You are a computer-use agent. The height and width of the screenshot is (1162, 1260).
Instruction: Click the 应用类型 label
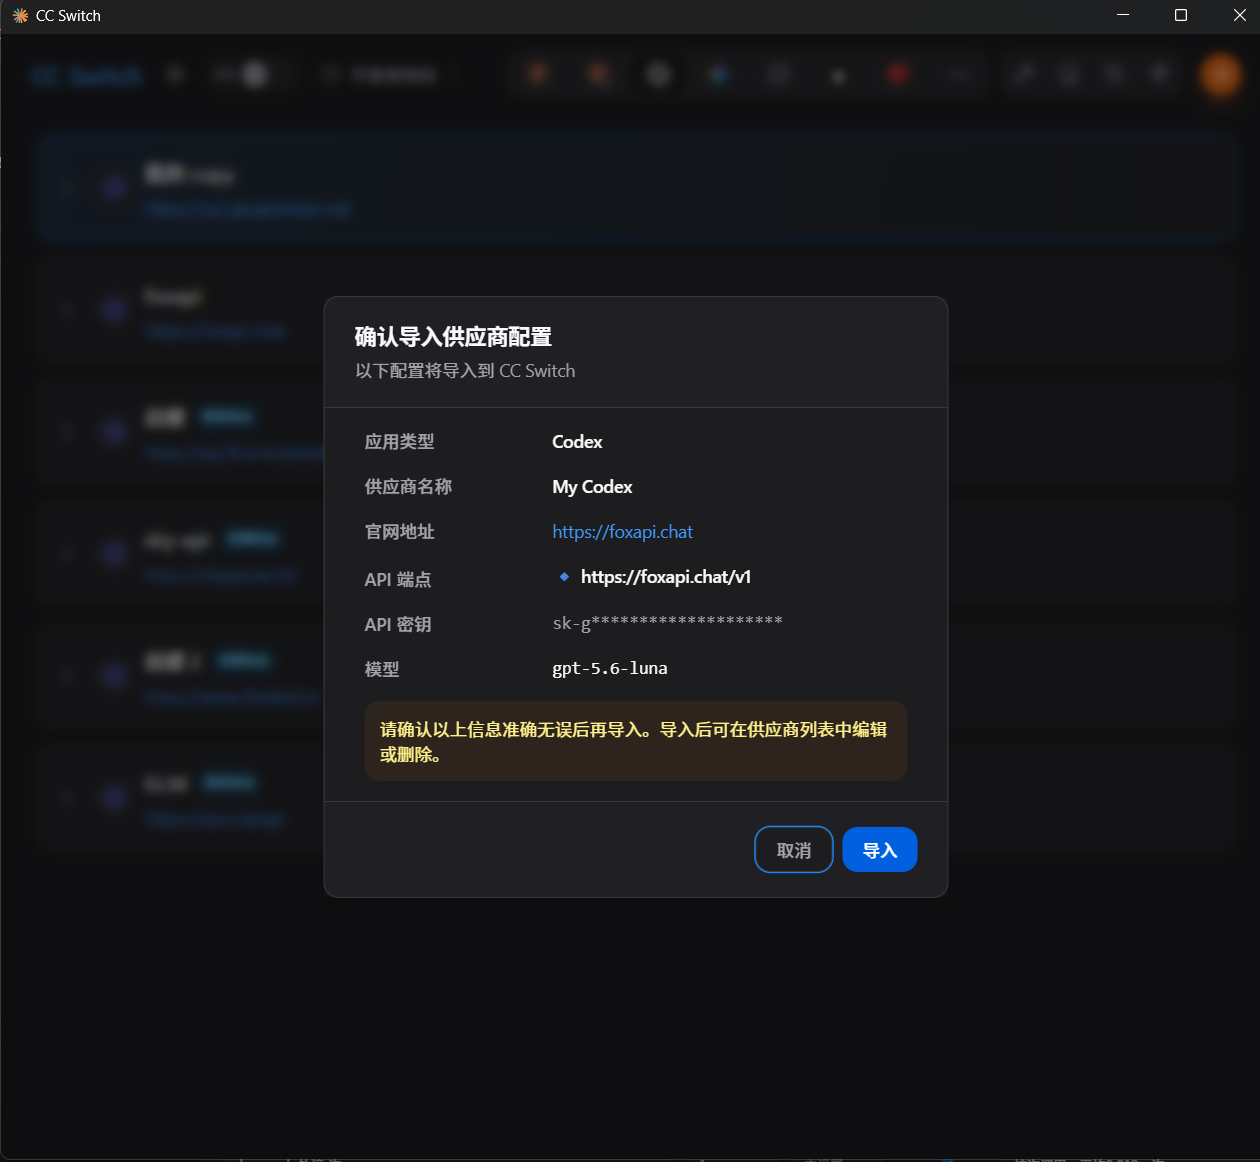click(x=399, y=442)
